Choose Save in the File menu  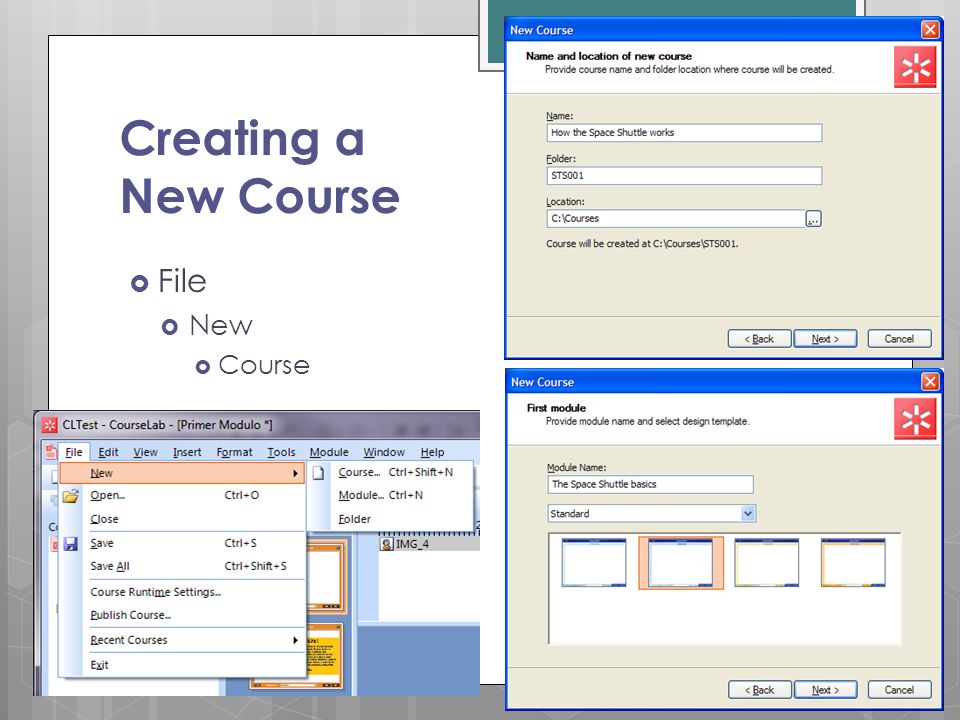point(182,543)
